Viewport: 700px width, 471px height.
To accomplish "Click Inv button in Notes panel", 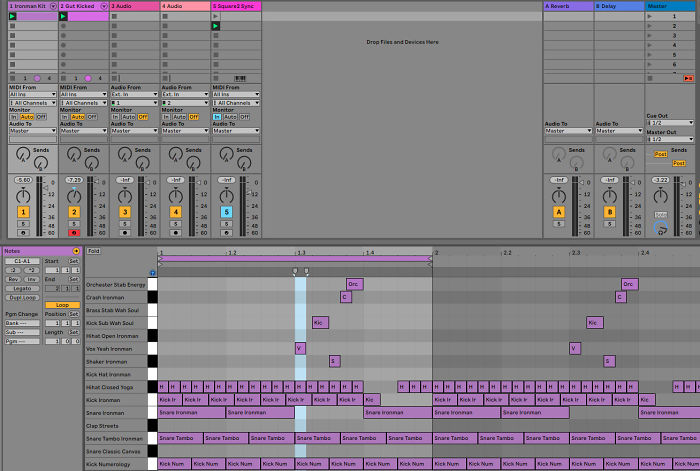I will [31, 279].
